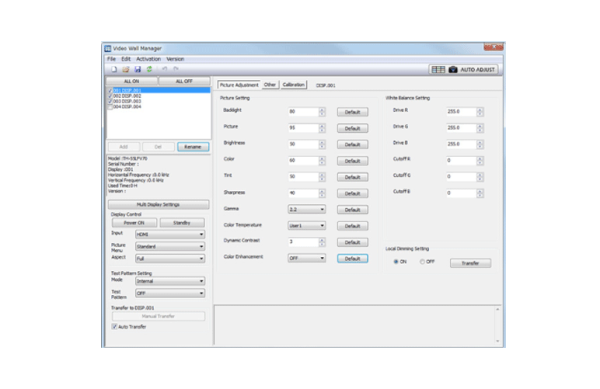The image size is (600, 389).
Task: Click the AUTO ADJUST button
Action: point(463,70)
